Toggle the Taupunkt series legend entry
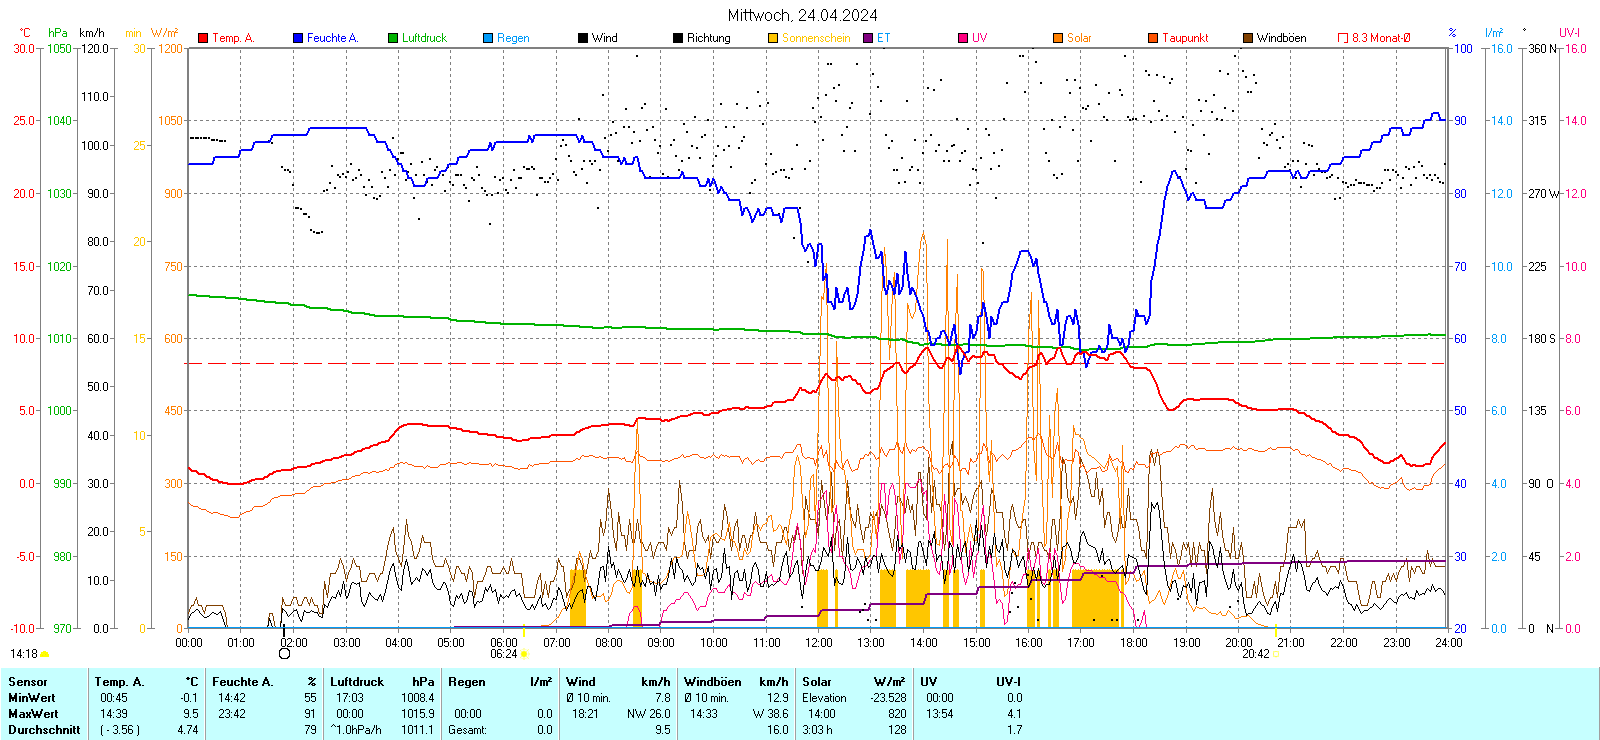Image resolution: width=1600 pixels, height=740 pixels. (1184, 38)
